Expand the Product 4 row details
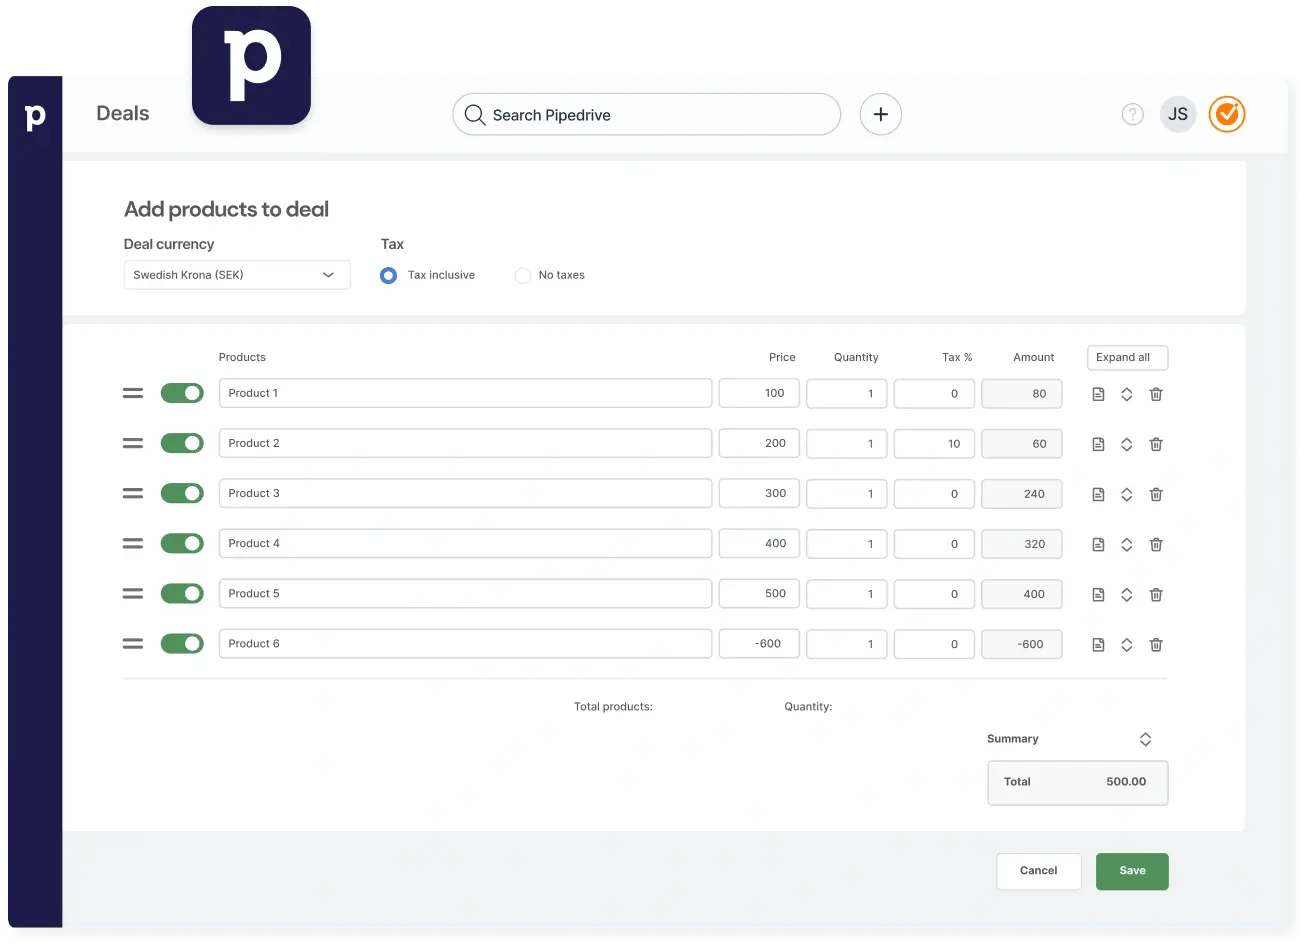 click(1127, 544)
